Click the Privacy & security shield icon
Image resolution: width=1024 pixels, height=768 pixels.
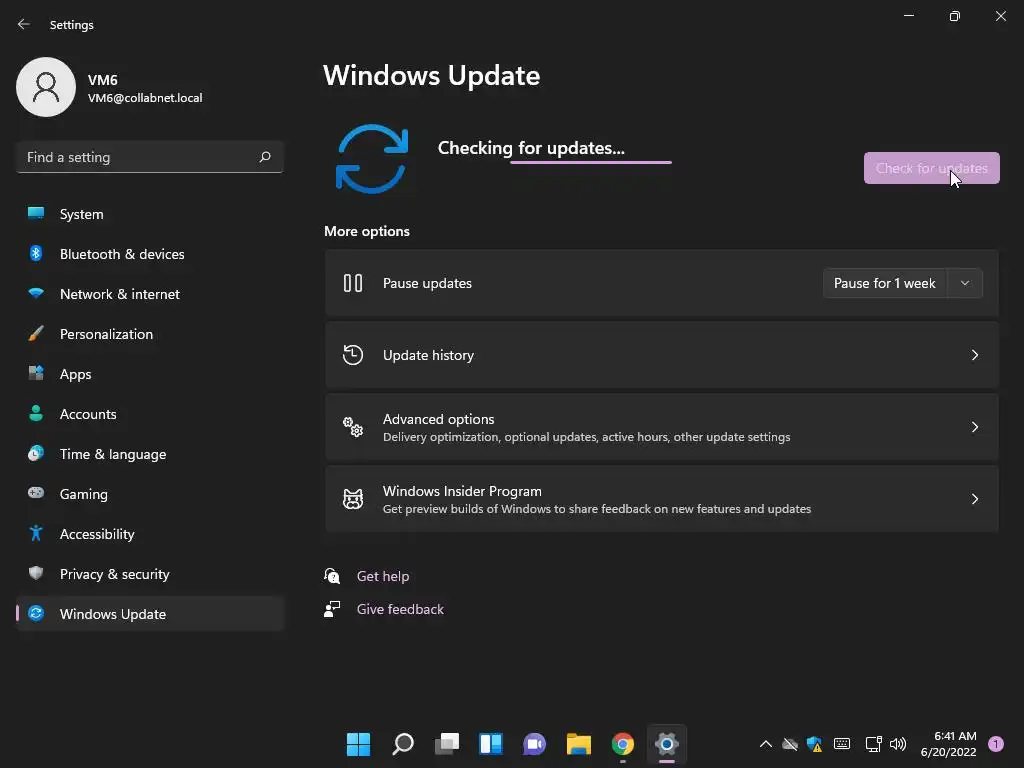(x=36, y=573)
